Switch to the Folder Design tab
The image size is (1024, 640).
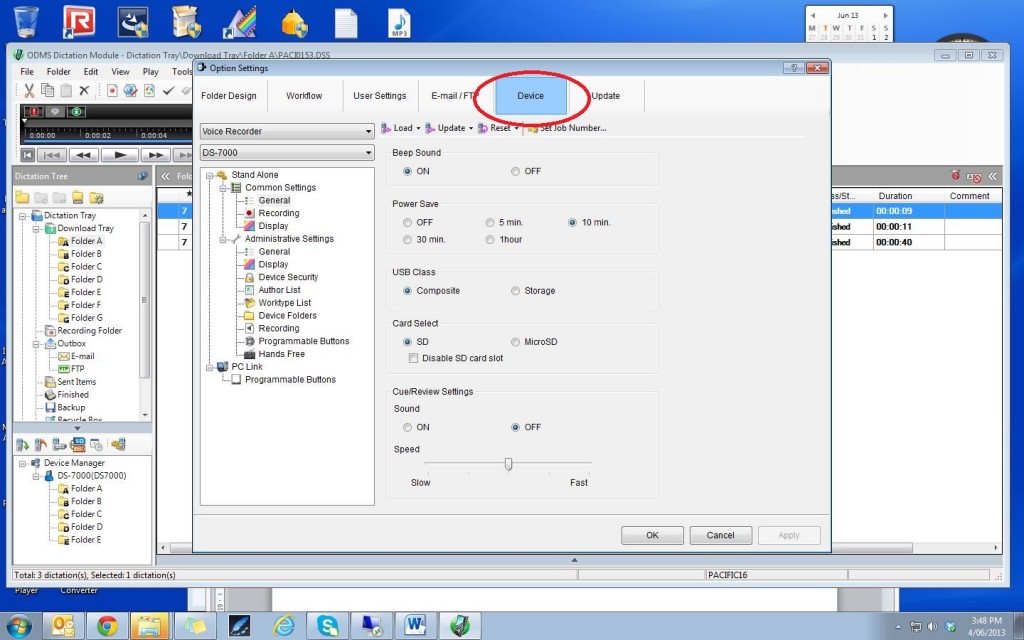(229, 95)
